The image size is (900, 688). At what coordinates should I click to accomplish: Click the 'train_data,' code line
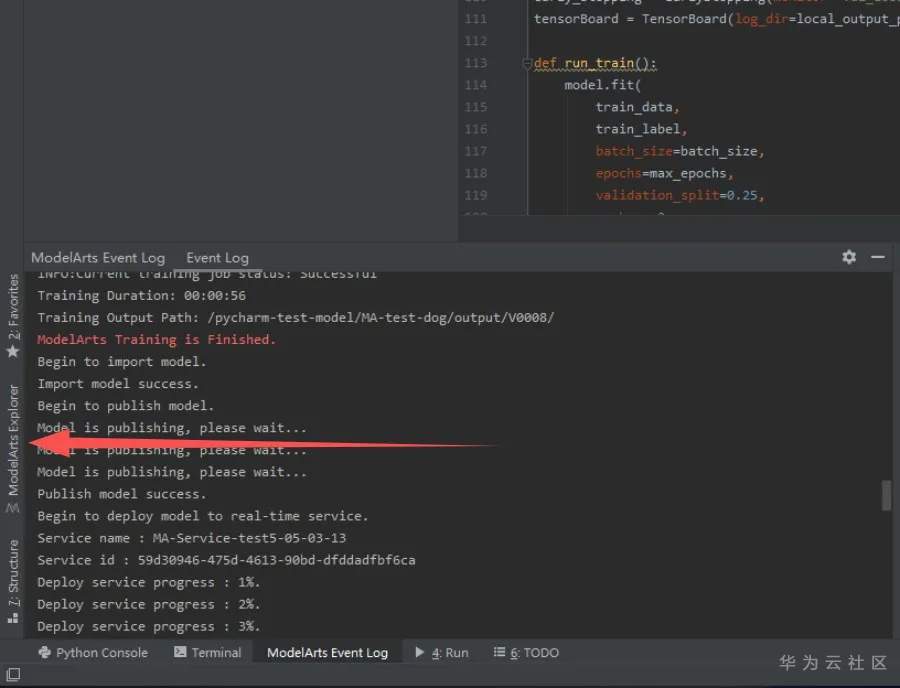pos(638,107)
